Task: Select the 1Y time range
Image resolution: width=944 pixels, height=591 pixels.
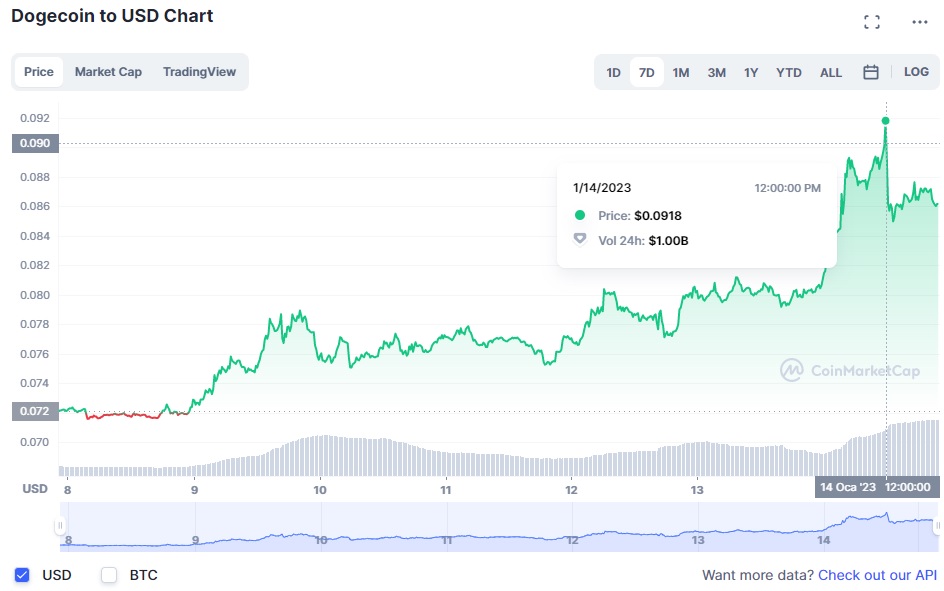Action: [751, 73]
